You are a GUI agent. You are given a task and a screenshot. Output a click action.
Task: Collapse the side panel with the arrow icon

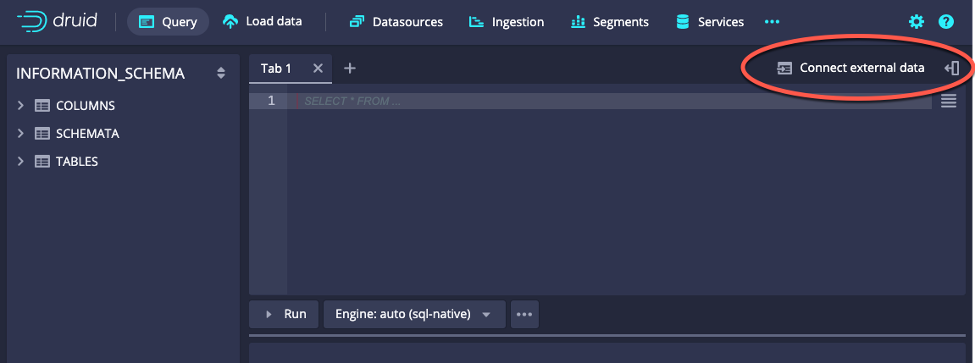(951, 68)
